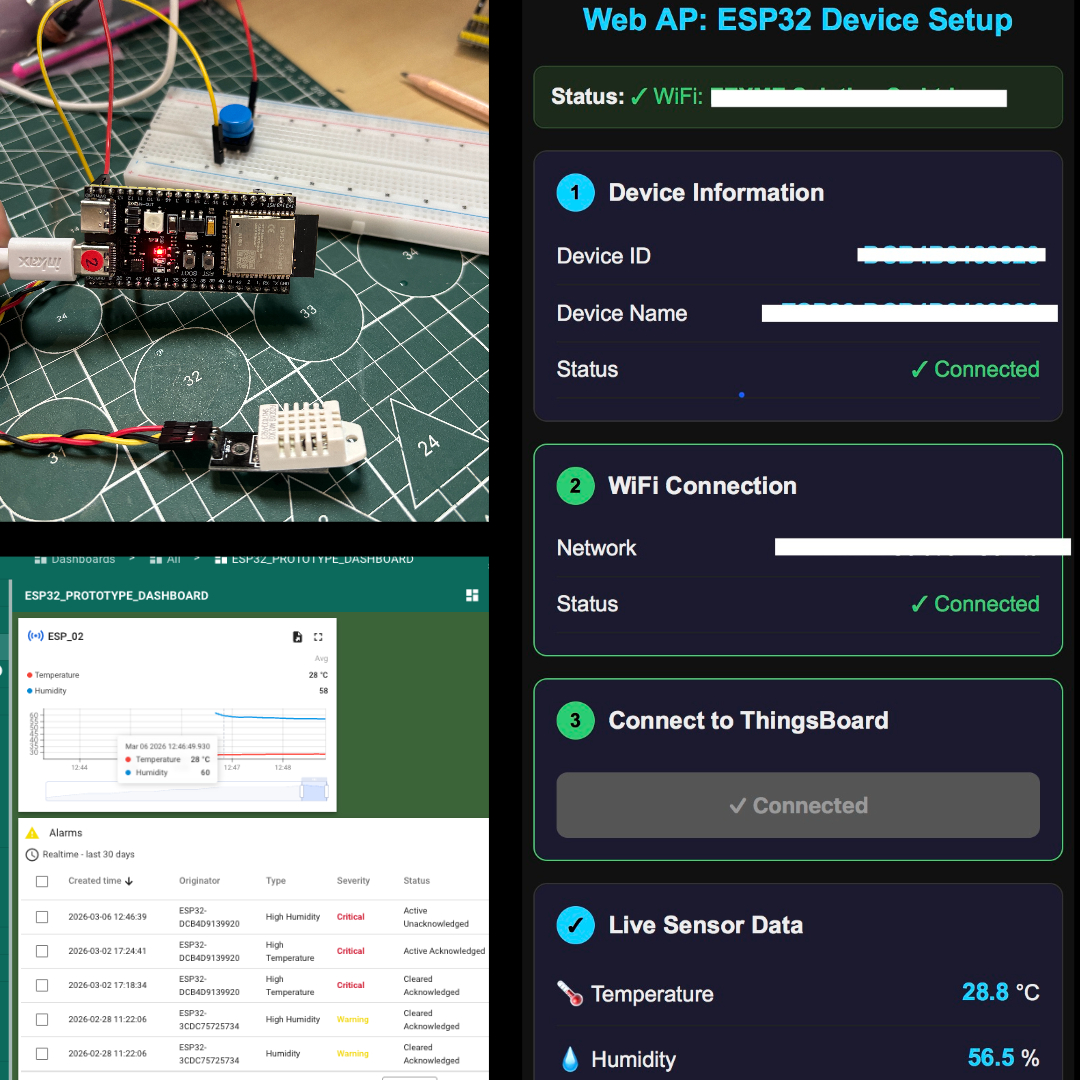Click the clock icon beside Realtime timewindow

(x=32, y=855)
